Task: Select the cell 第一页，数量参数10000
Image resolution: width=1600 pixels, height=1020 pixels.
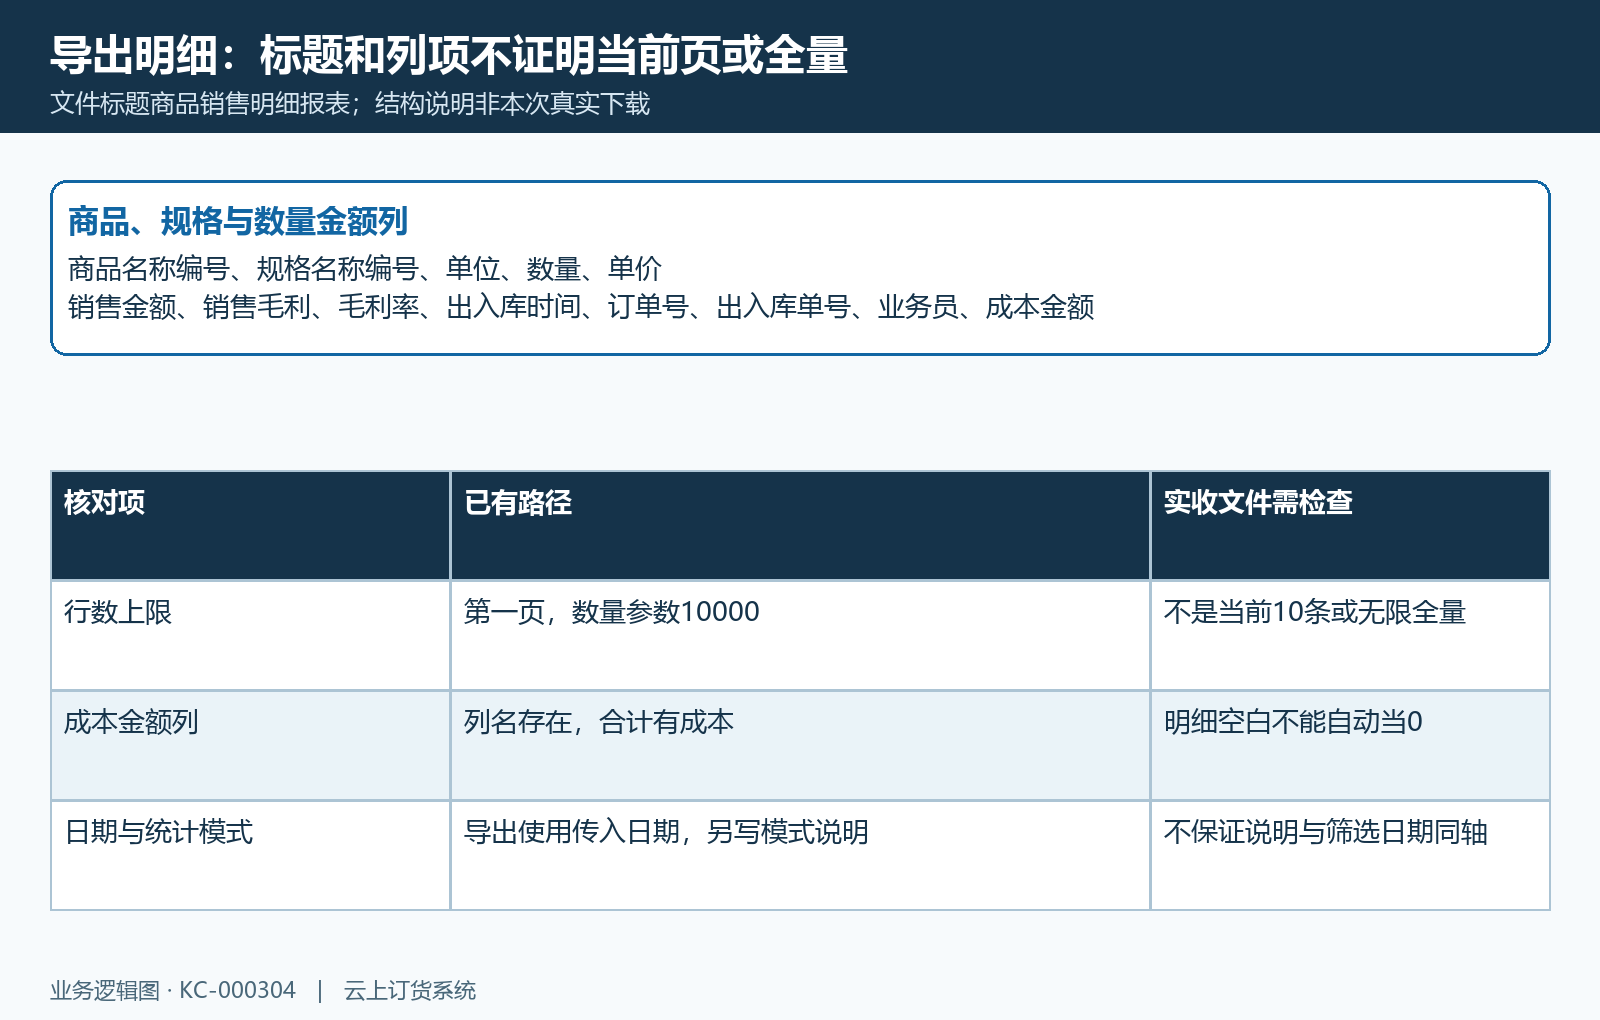Action: tap(800, 635)
